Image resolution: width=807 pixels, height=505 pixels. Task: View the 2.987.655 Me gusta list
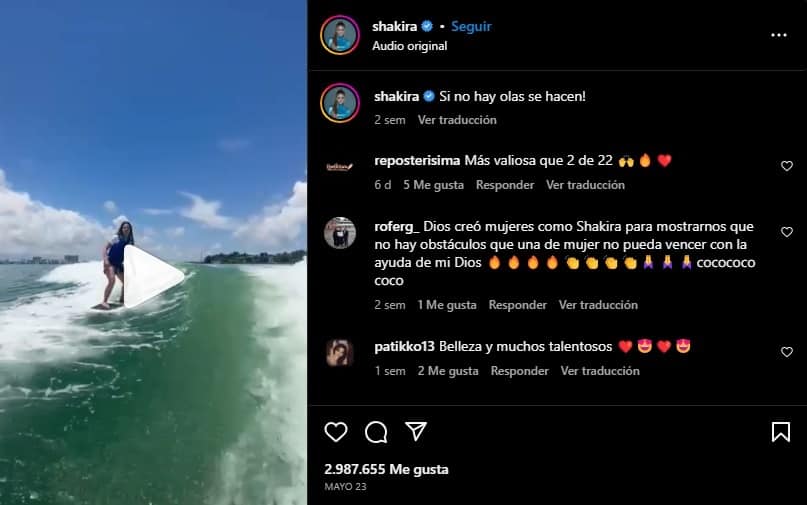[x=387, y=469]
